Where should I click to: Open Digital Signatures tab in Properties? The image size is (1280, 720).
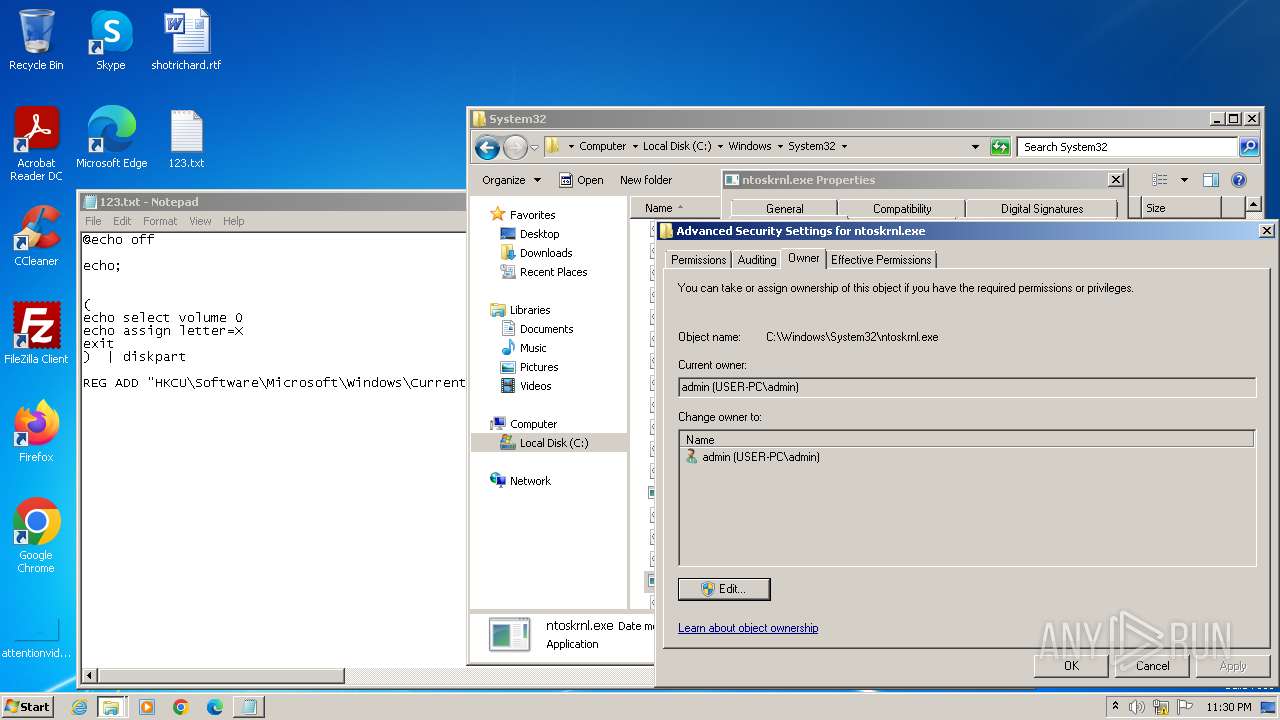click(x=1042, y=209)
